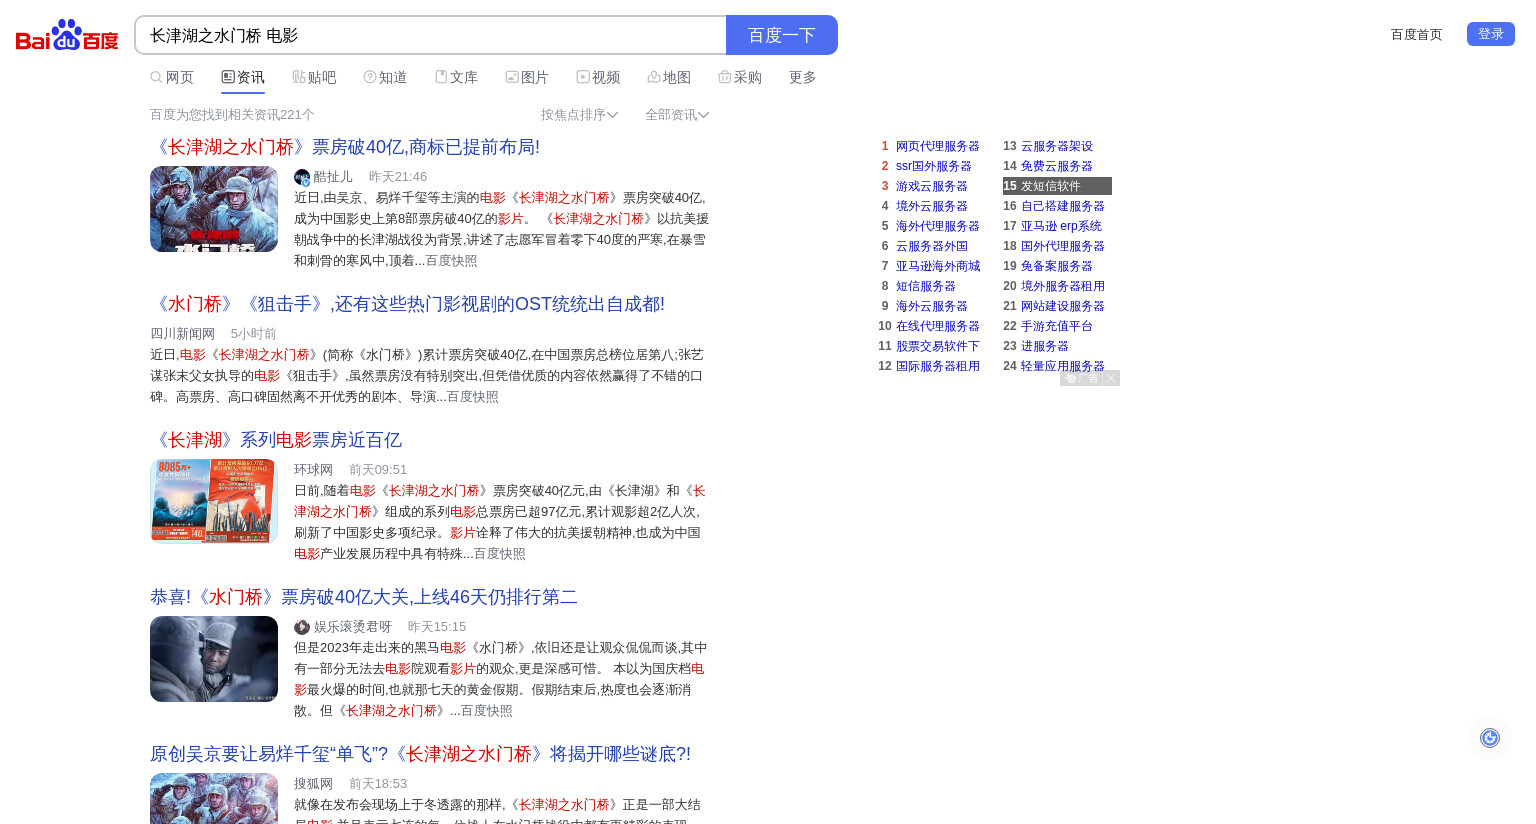Open ad link 游戏云服务器
Image resolution: width=1536 pixels, height=824 pixels.
tap(932, 186)
